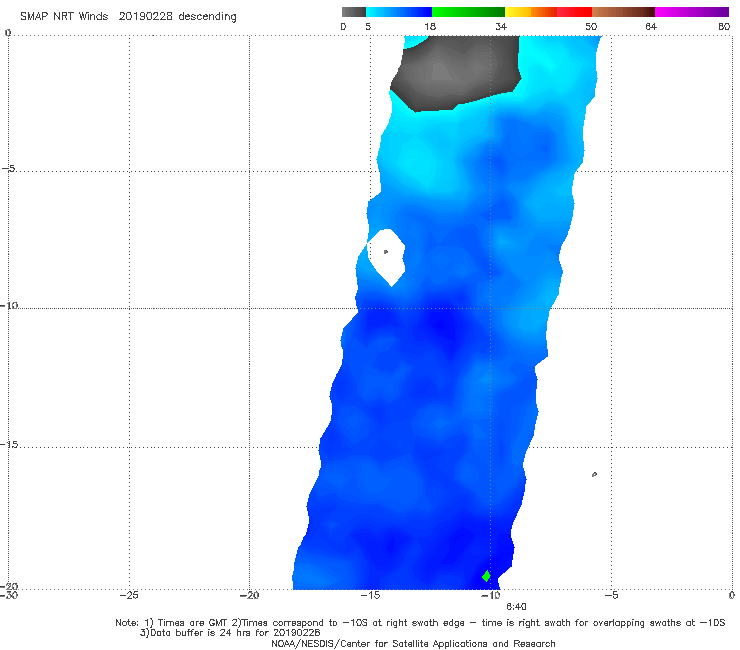Click the color bar label '64'

(651, 27)
